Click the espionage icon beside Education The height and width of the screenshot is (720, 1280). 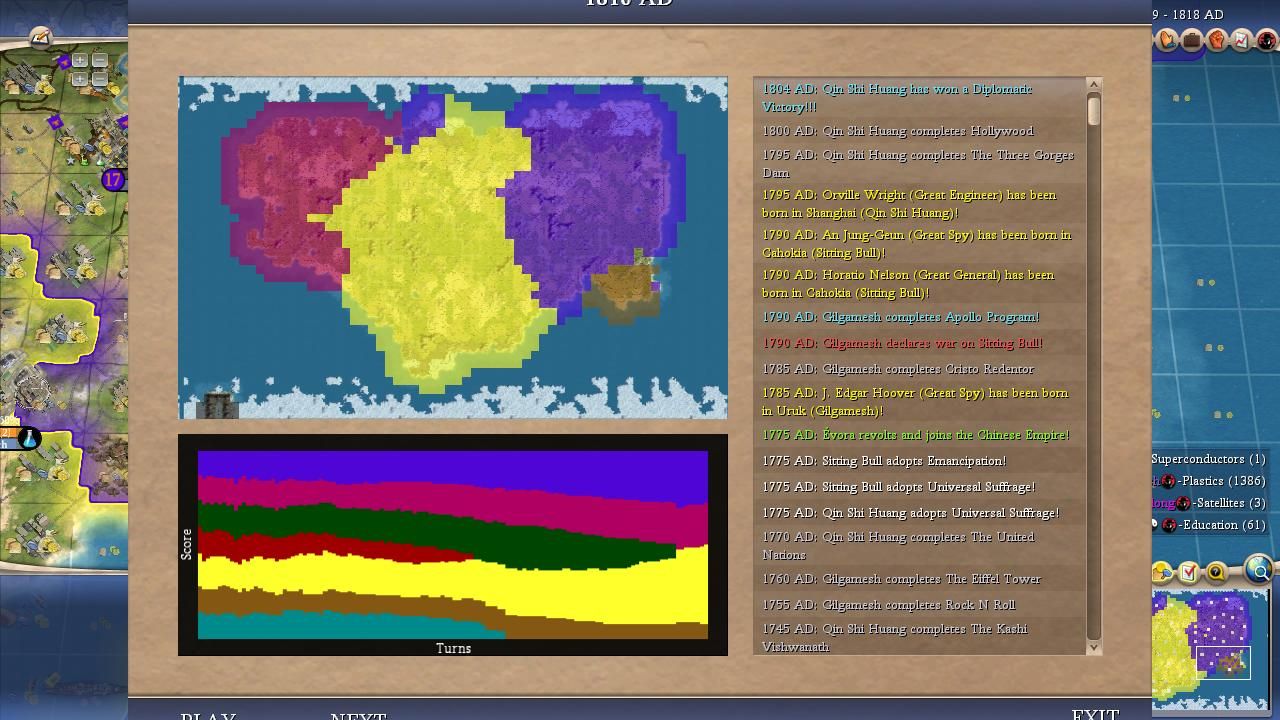point(1169,525)
